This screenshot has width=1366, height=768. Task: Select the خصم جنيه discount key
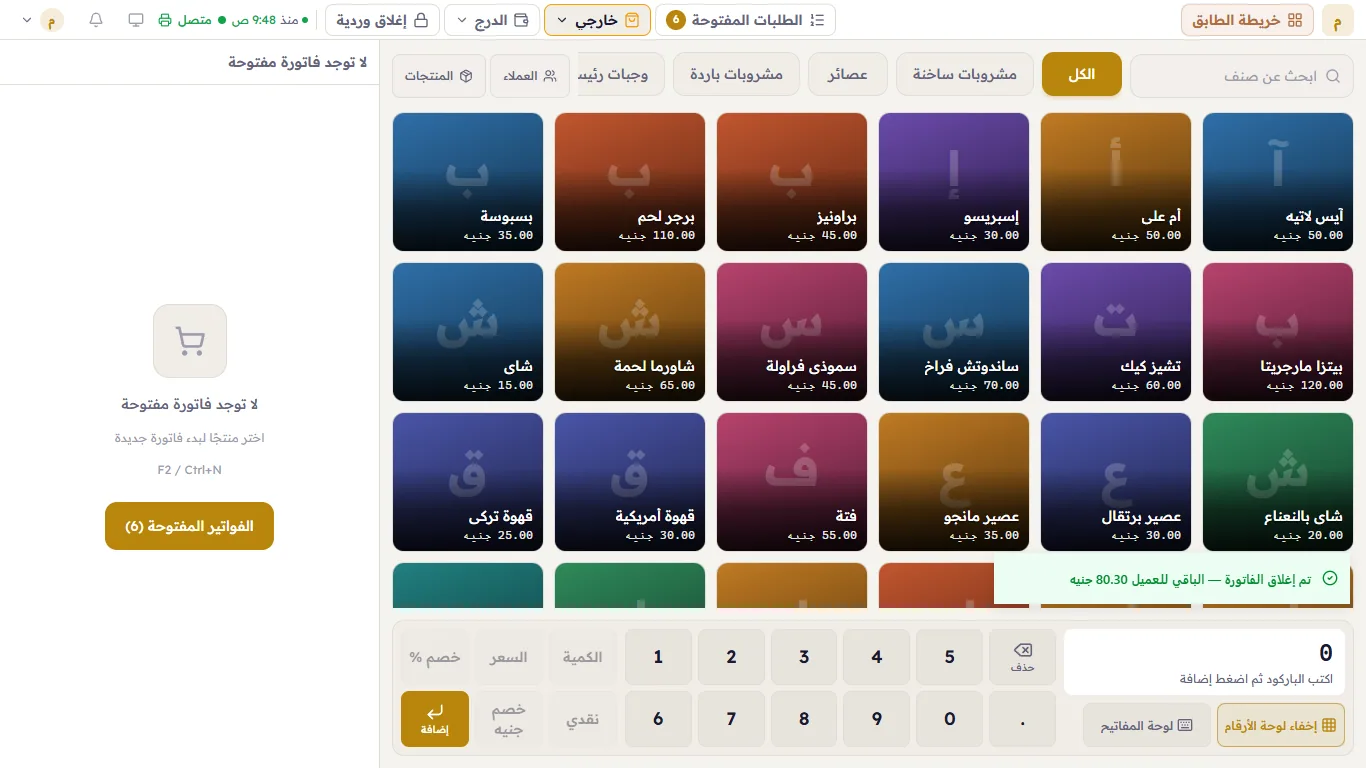508,719
